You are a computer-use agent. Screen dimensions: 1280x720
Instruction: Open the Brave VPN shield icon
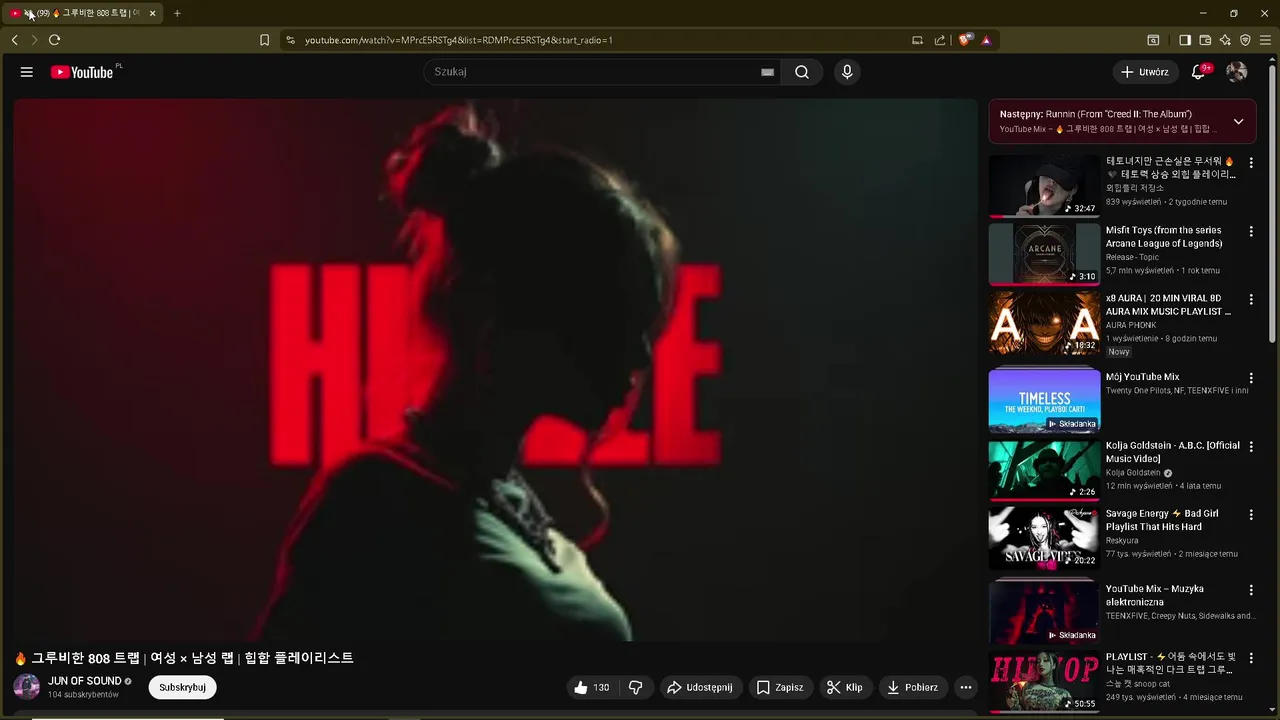click(1245, 40)
